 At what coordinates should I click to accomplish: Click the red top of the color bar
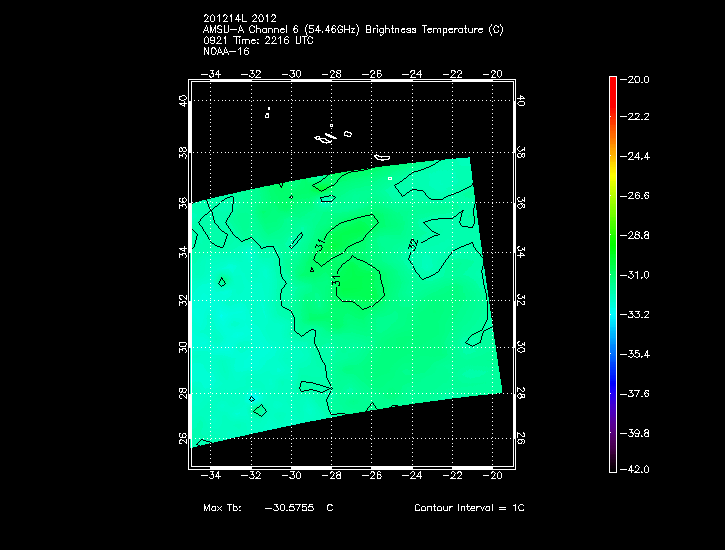[x=612, y=84]
